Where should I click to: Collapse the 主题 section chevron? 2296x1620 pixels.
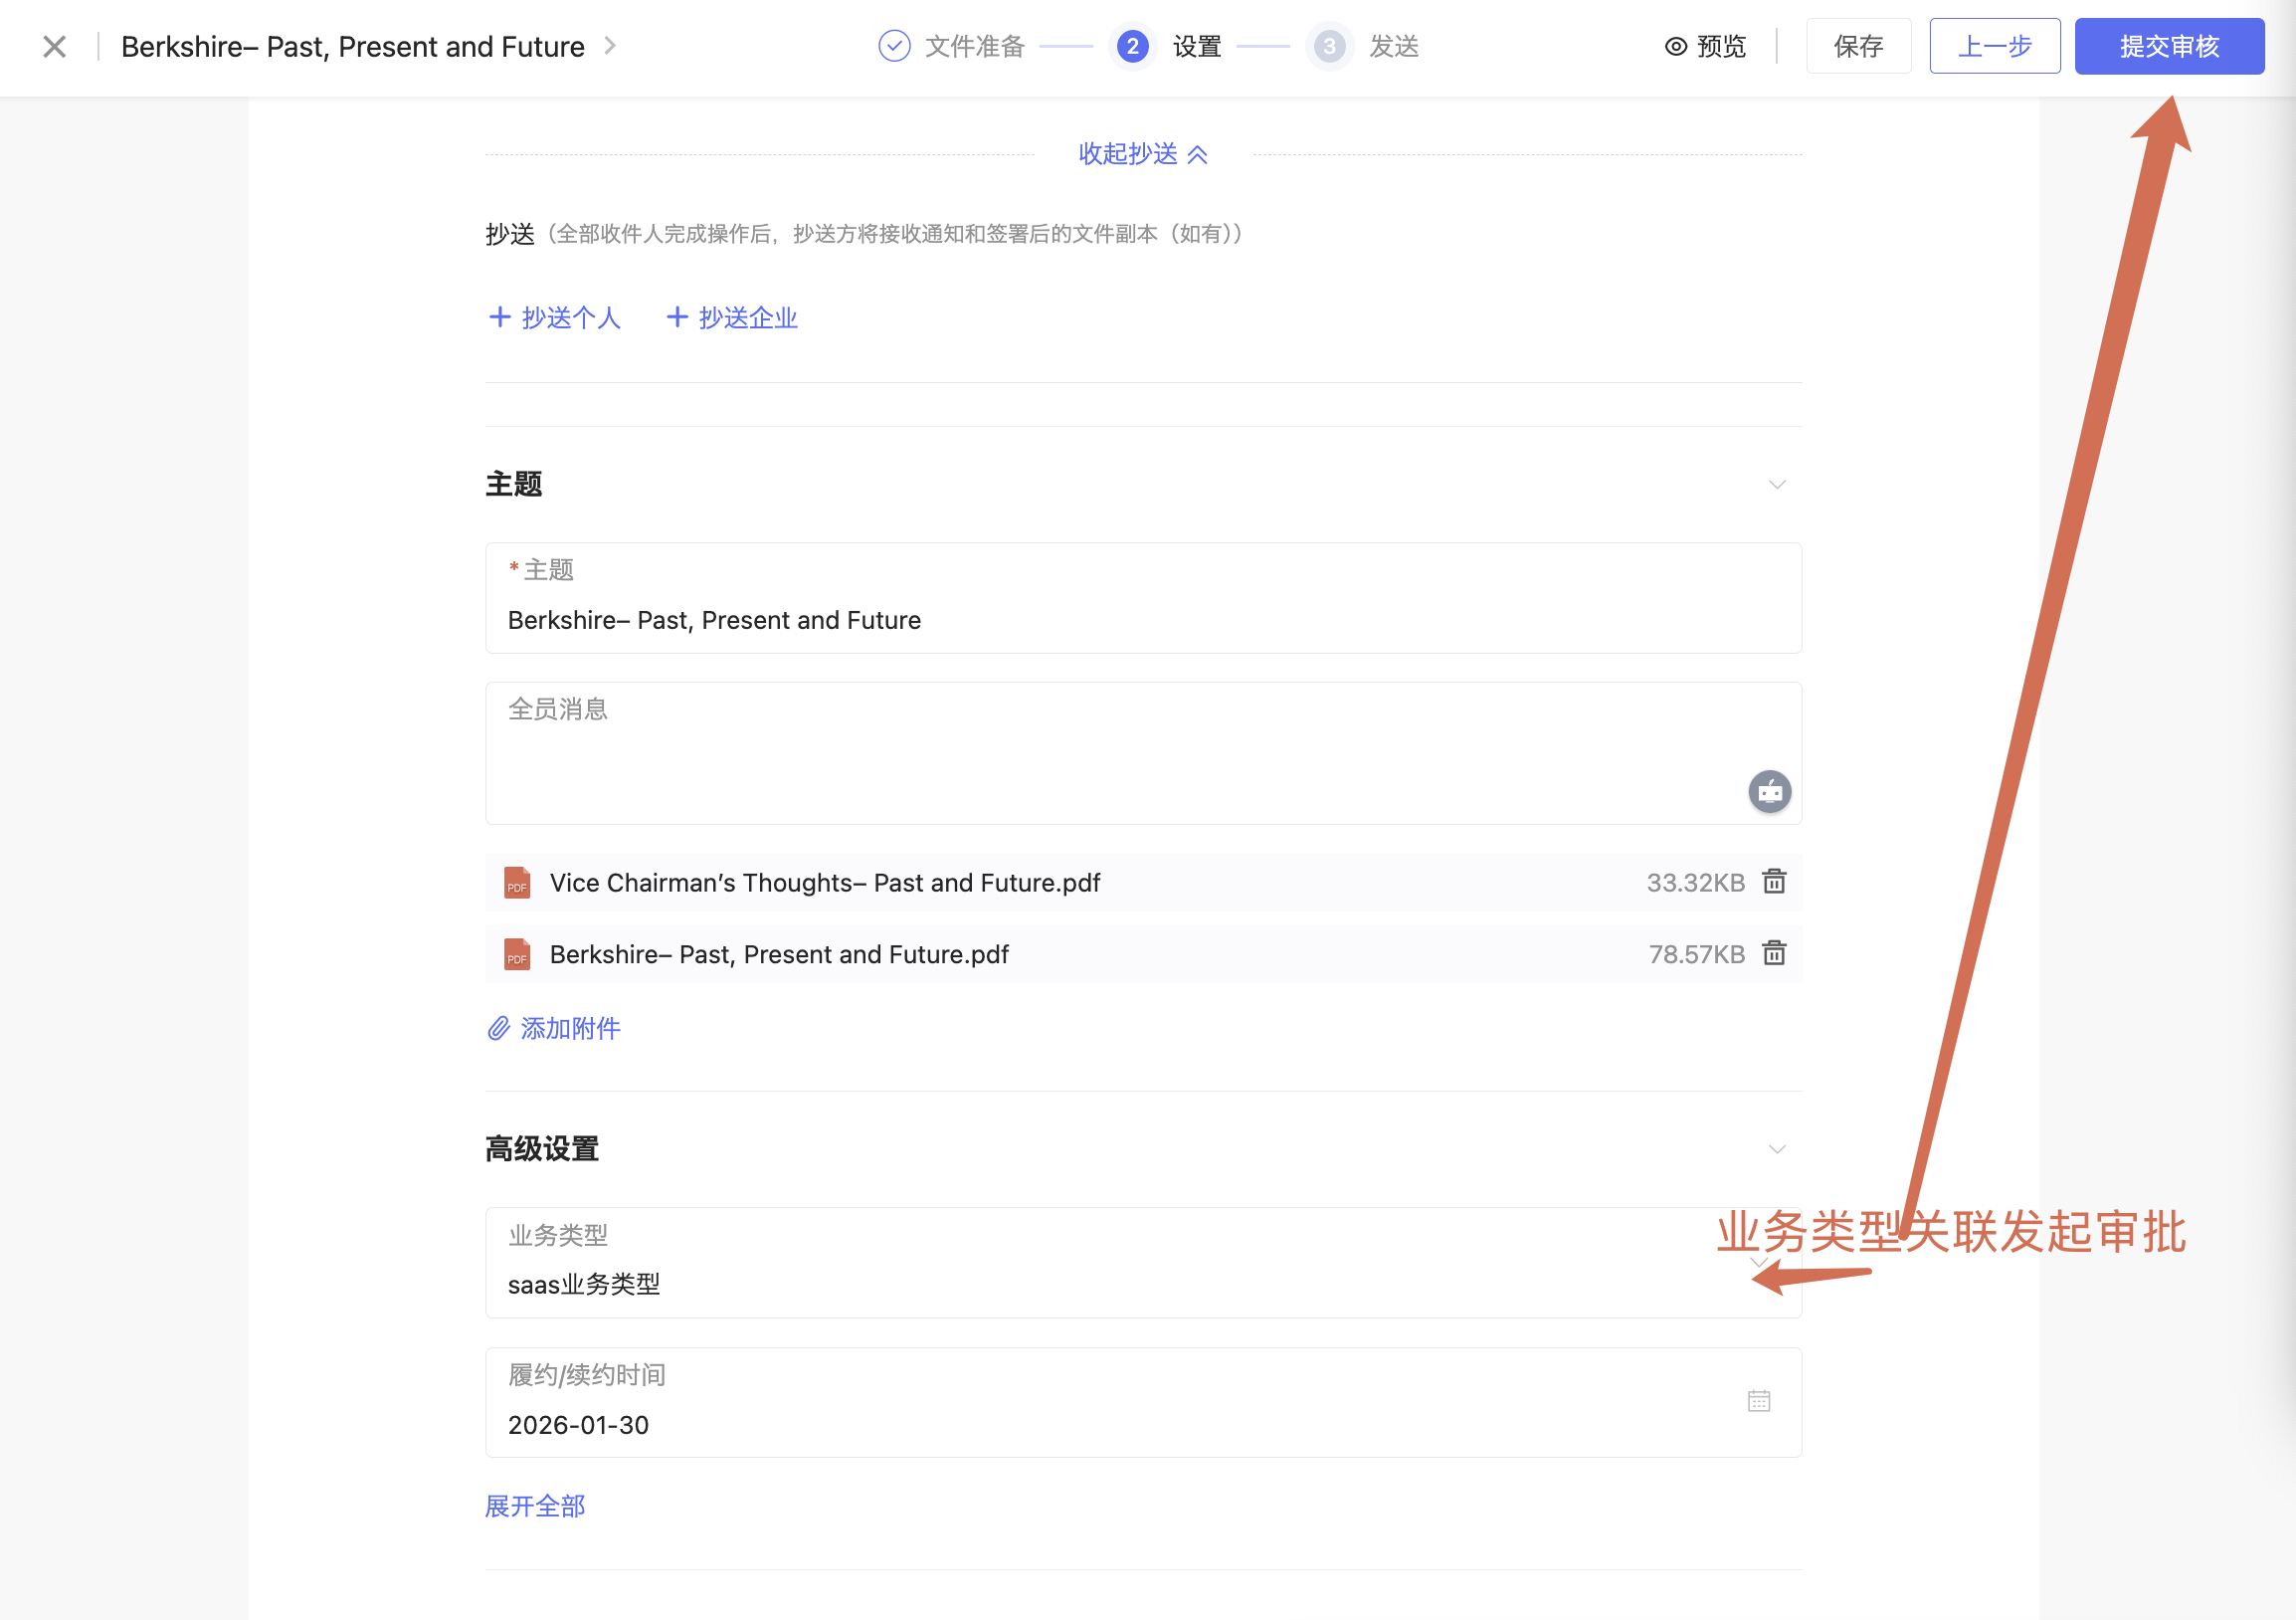[1777, 485]
